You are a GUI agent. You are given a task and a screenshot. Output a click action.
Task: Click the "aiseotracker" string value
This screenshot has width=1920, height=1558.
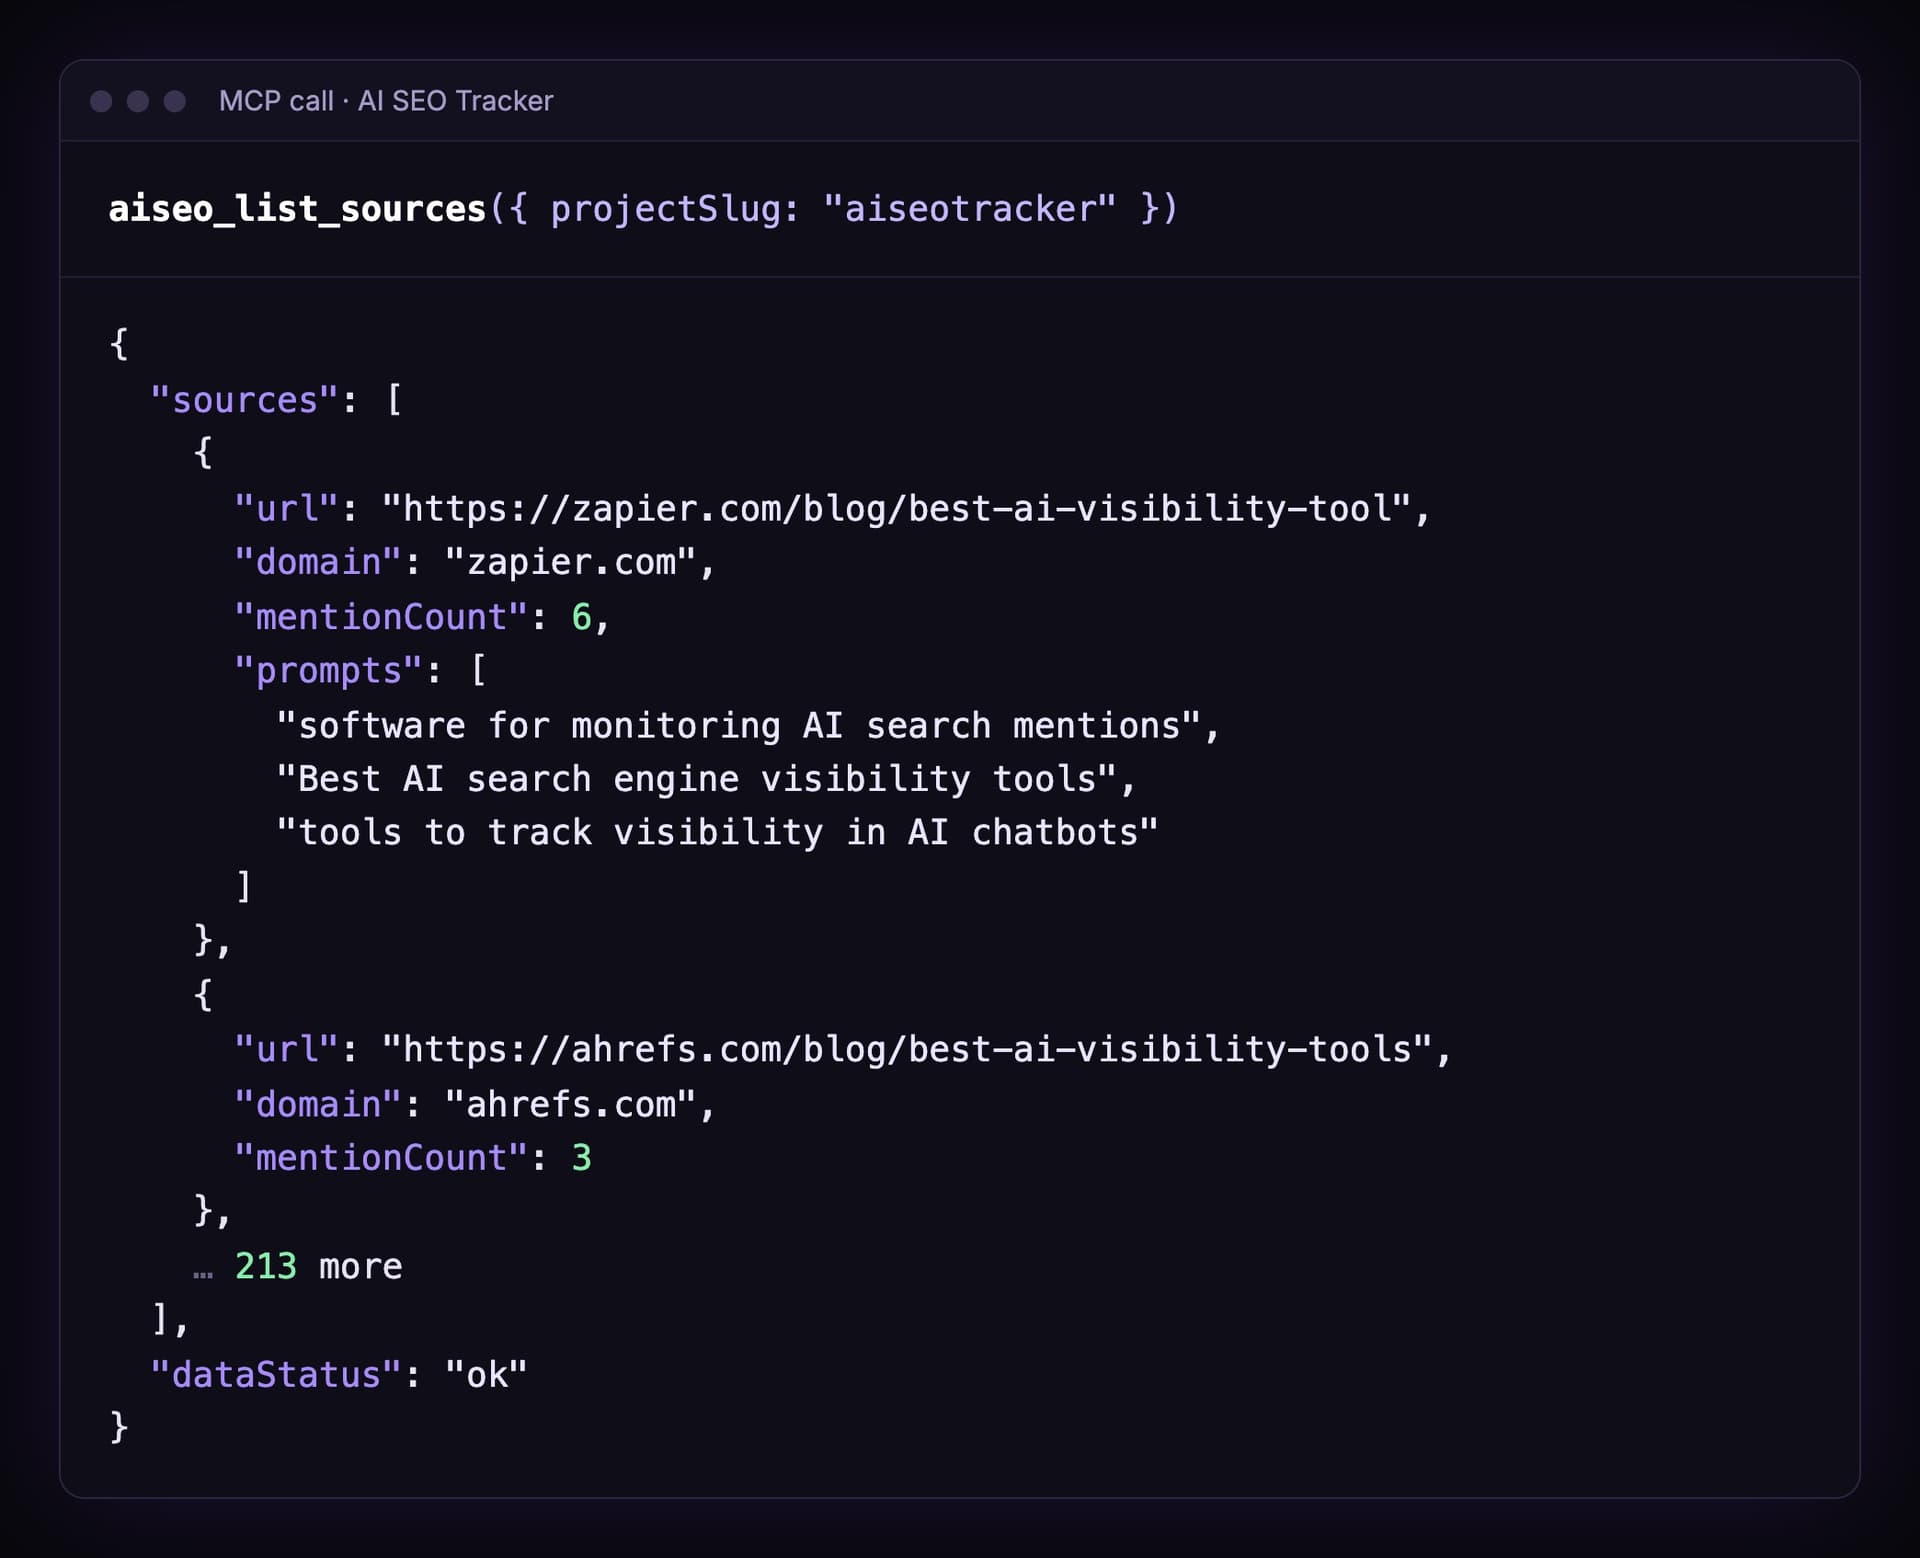click(x=969, y=209)
